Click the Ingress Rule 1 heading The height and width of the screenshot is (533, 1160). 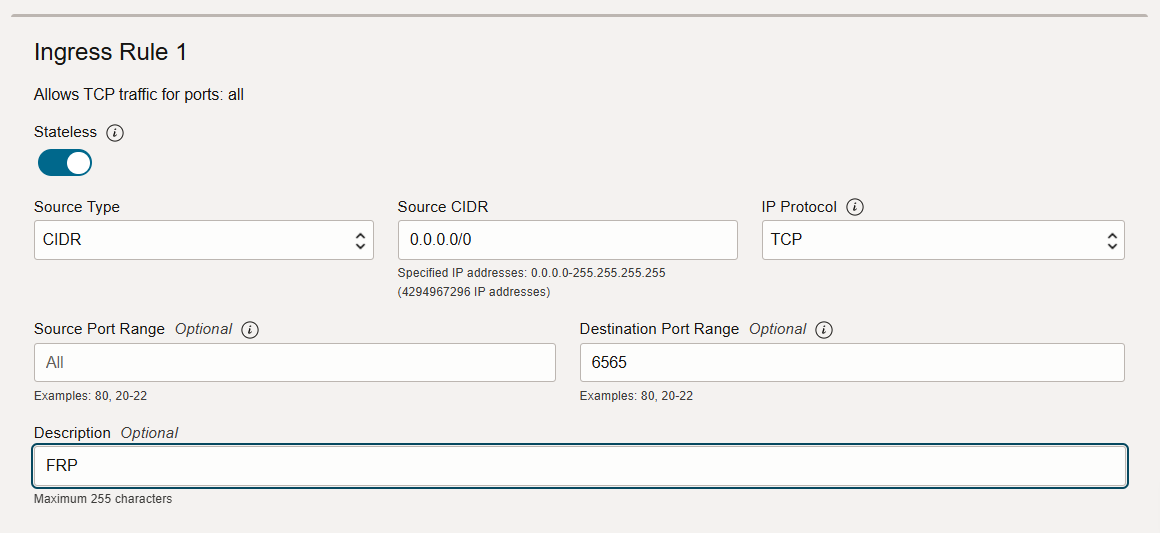(110, 52)
